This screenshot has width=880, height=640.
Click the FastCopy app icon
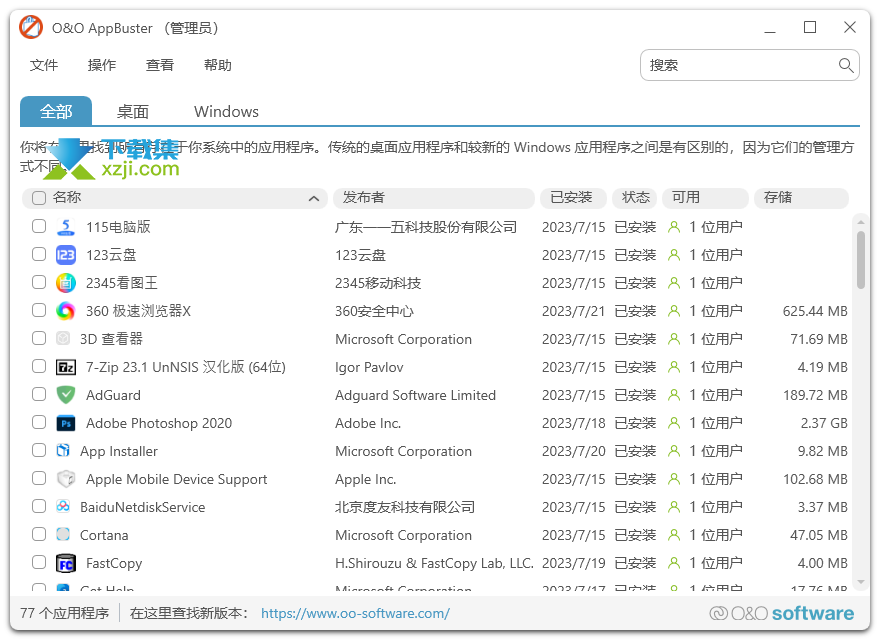(66, 563)
